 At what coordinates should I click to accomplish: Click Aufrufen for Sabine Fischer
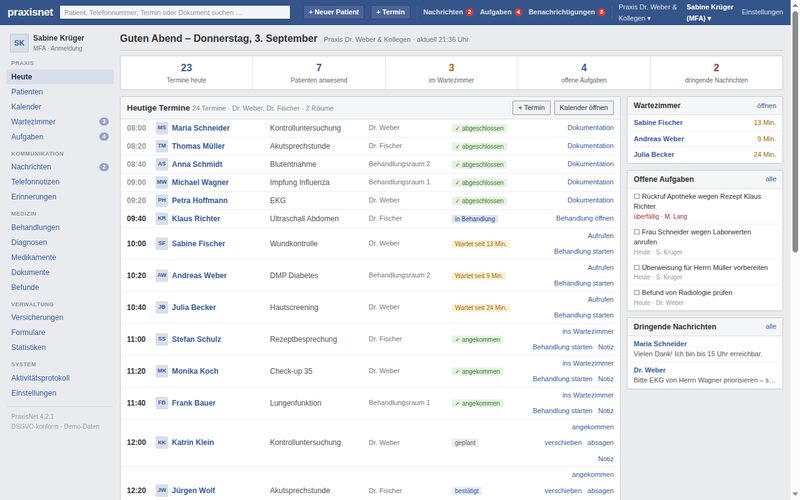pyautogui.click(x=601, y=236)
